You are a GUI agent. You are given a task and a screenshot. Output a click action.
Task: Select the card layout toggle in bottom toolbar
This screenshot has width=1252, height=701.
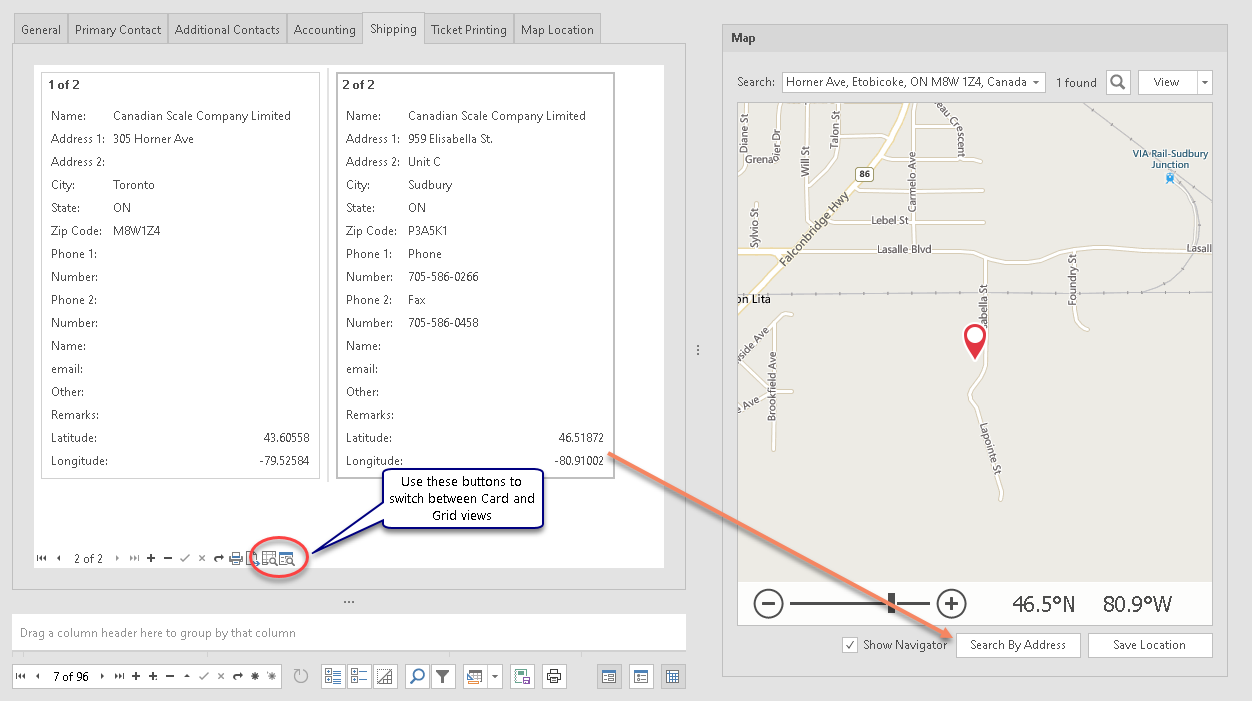[608, 677]
